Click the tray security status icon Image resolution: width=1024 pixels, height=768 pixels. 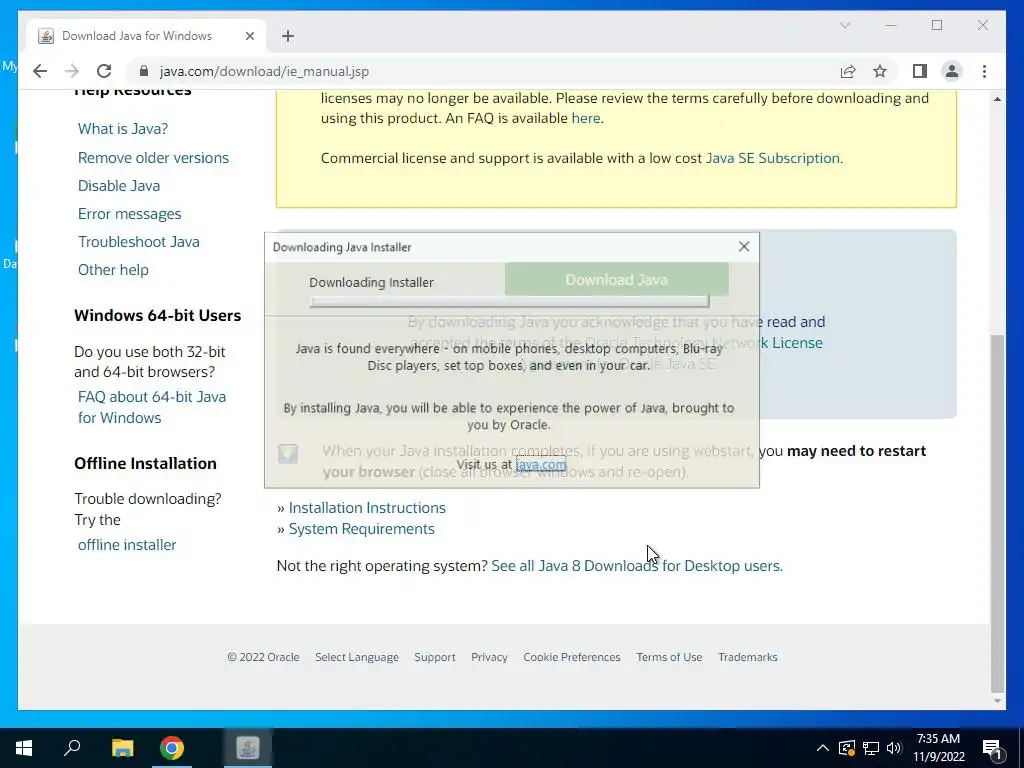point(847,748)
